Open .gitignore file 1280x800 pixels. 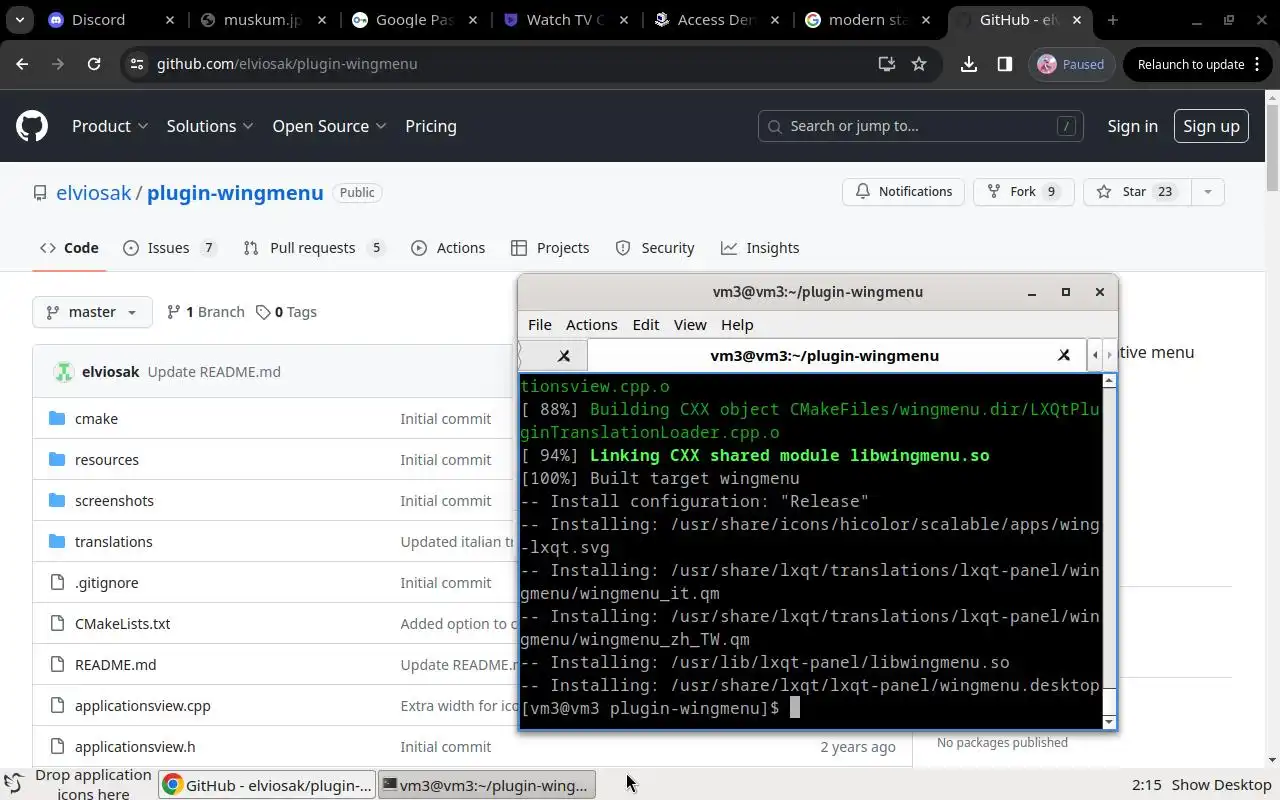(x=107, y=583)
